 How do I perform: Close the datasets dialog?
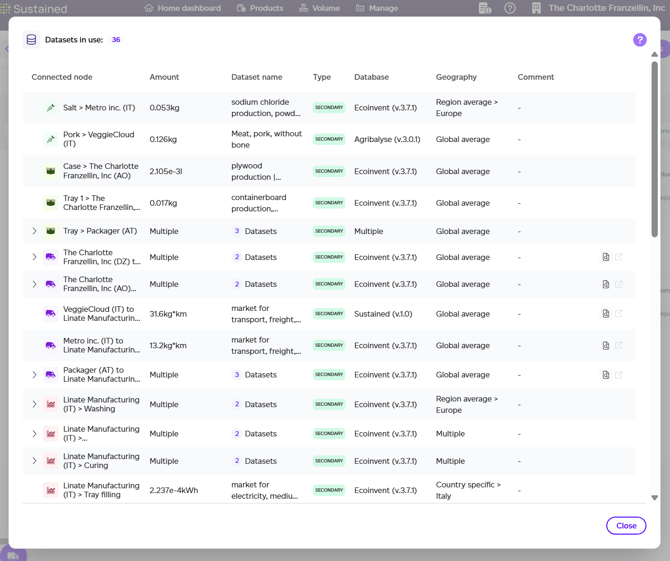click(626, 526)
